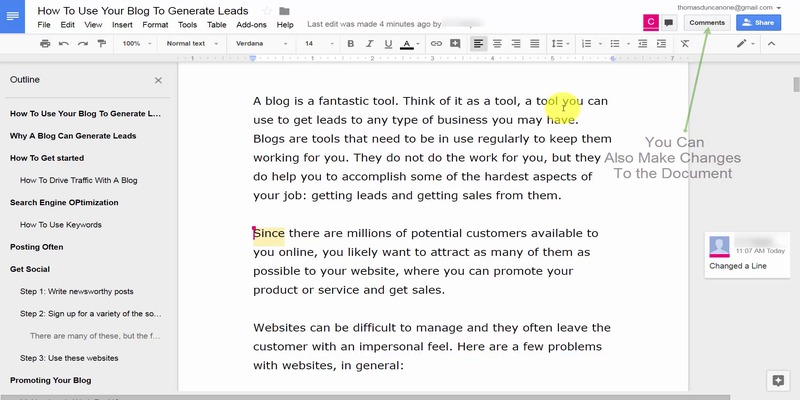Viewport: 800px width, 400px height.
Task: Open the zoom 100% dropdown
Action: coord(135,44)
